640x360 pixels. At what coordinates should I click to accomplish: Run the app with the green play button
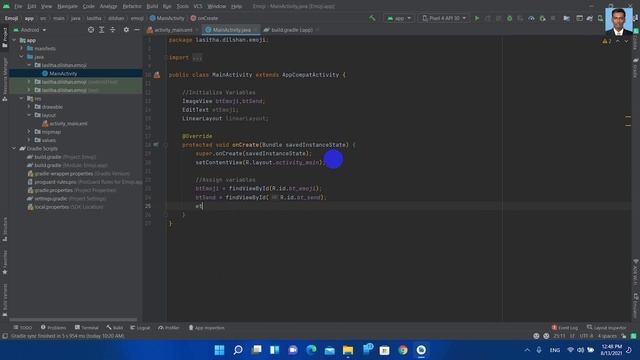point(477,18)
